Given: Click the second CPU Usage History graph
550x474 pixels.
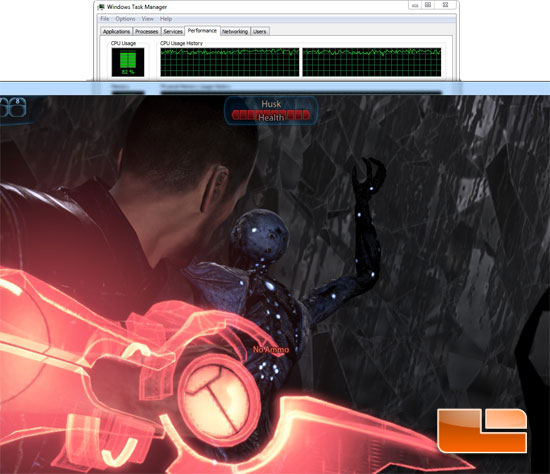Looking at the screenshot, I should tap(372, 62).
